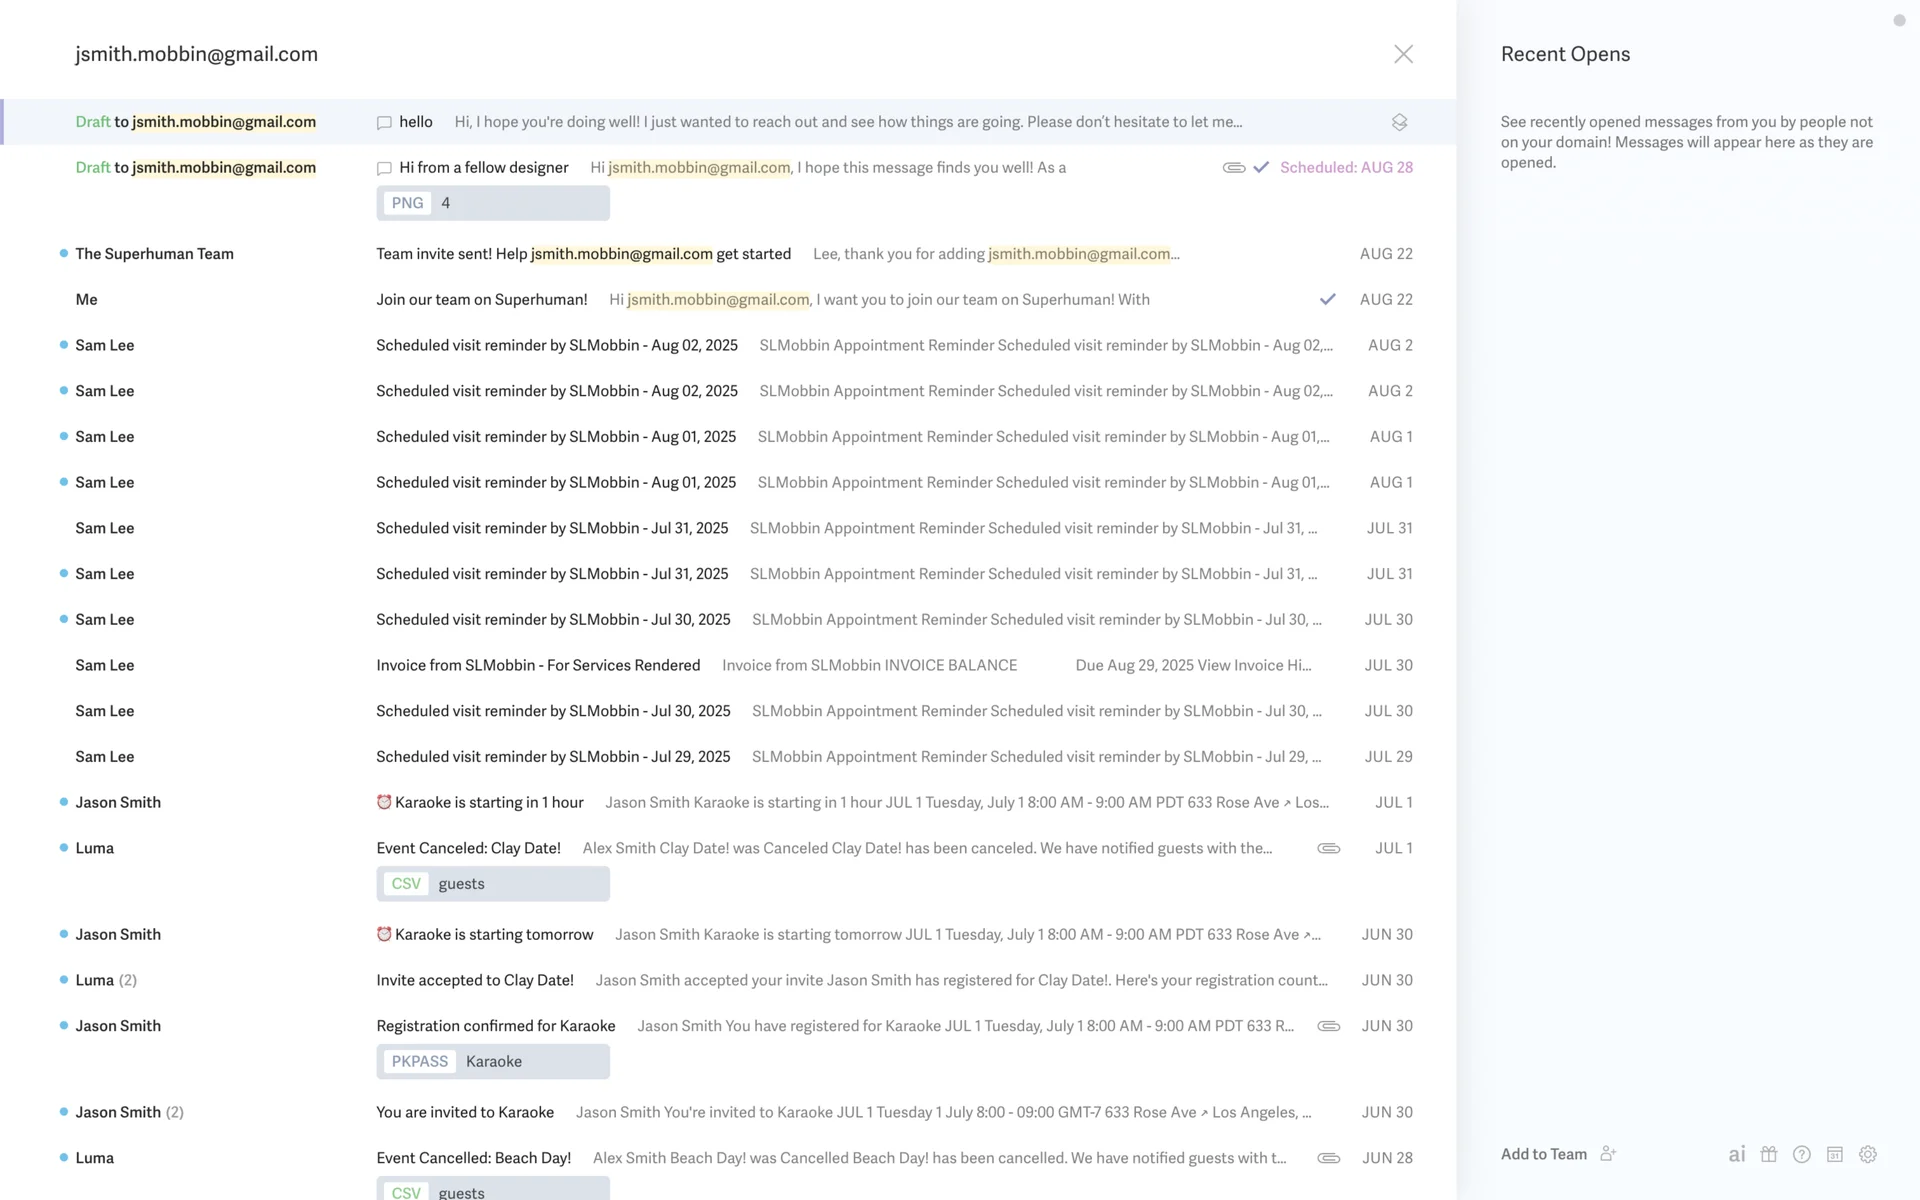Open the help question mark icon
Screen dimensions: 1920x1200
1802,1154
